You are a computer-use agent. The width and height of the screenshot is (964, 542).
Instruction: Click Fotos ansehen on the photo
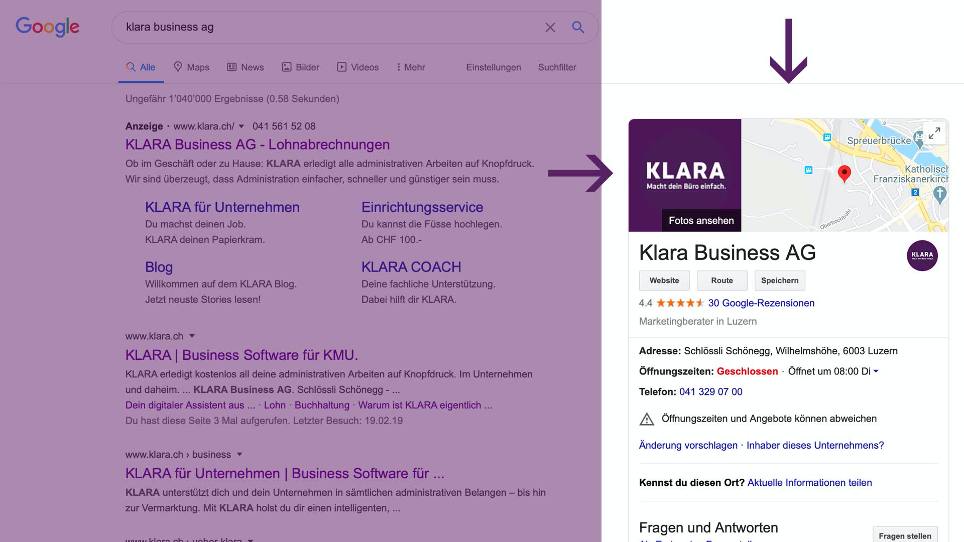point(701,221)
